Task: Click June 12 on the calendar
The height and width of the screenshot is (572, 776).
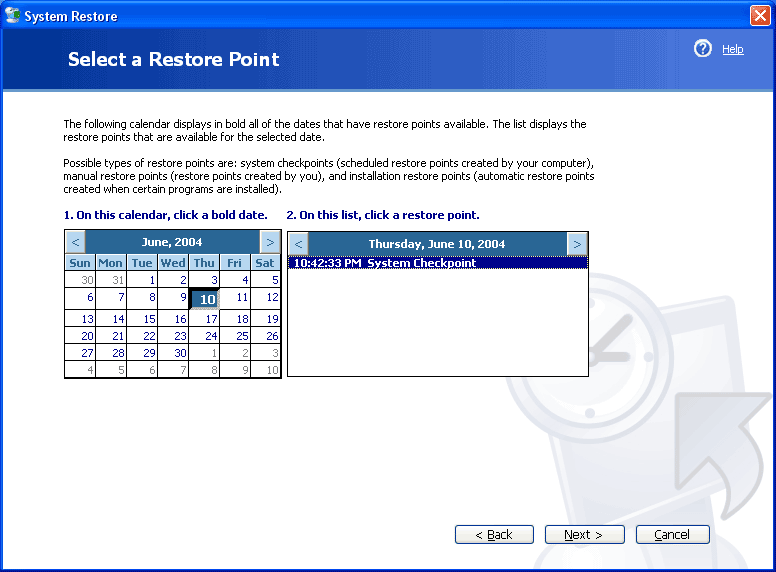Action: pos(266,299)
